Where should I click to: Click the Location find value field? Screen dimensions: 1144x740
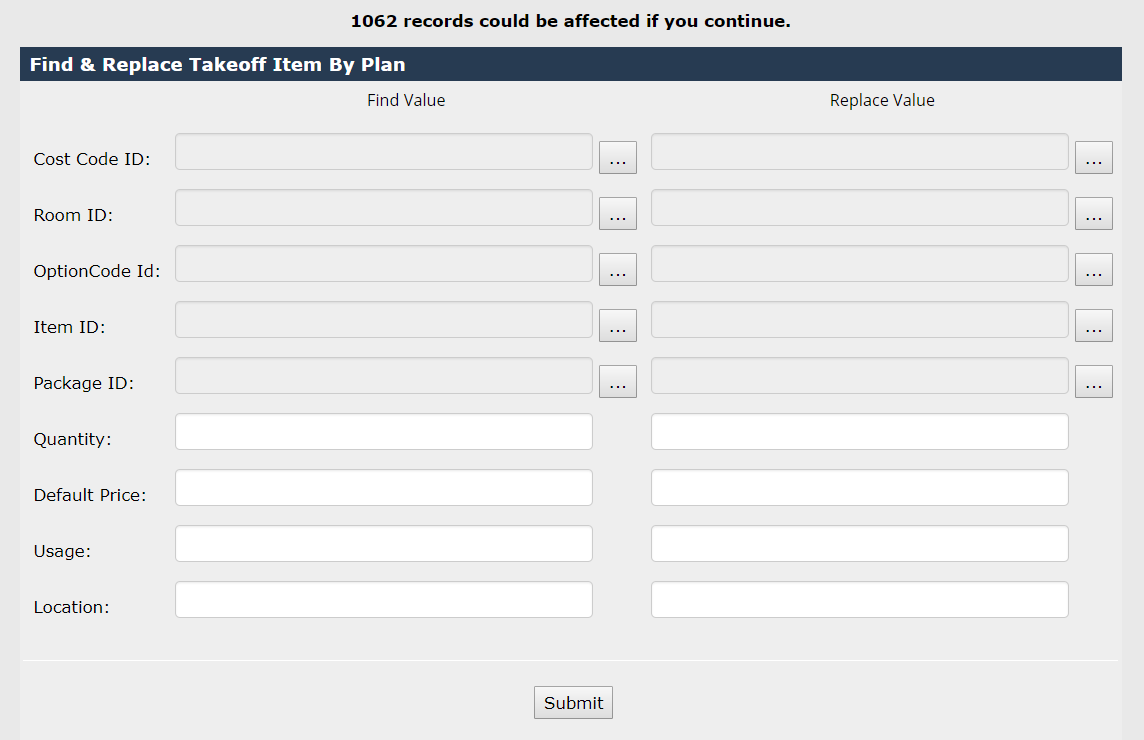pos(383,600)
